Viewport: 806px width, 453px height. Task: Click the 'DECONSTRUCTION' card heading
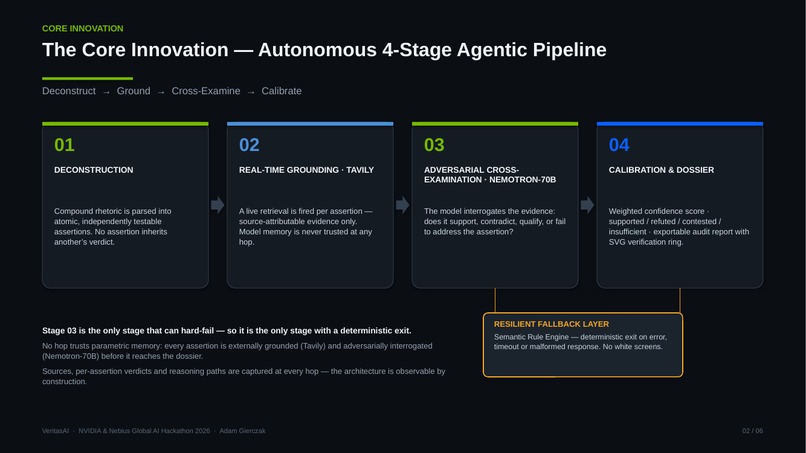point(94,170)
